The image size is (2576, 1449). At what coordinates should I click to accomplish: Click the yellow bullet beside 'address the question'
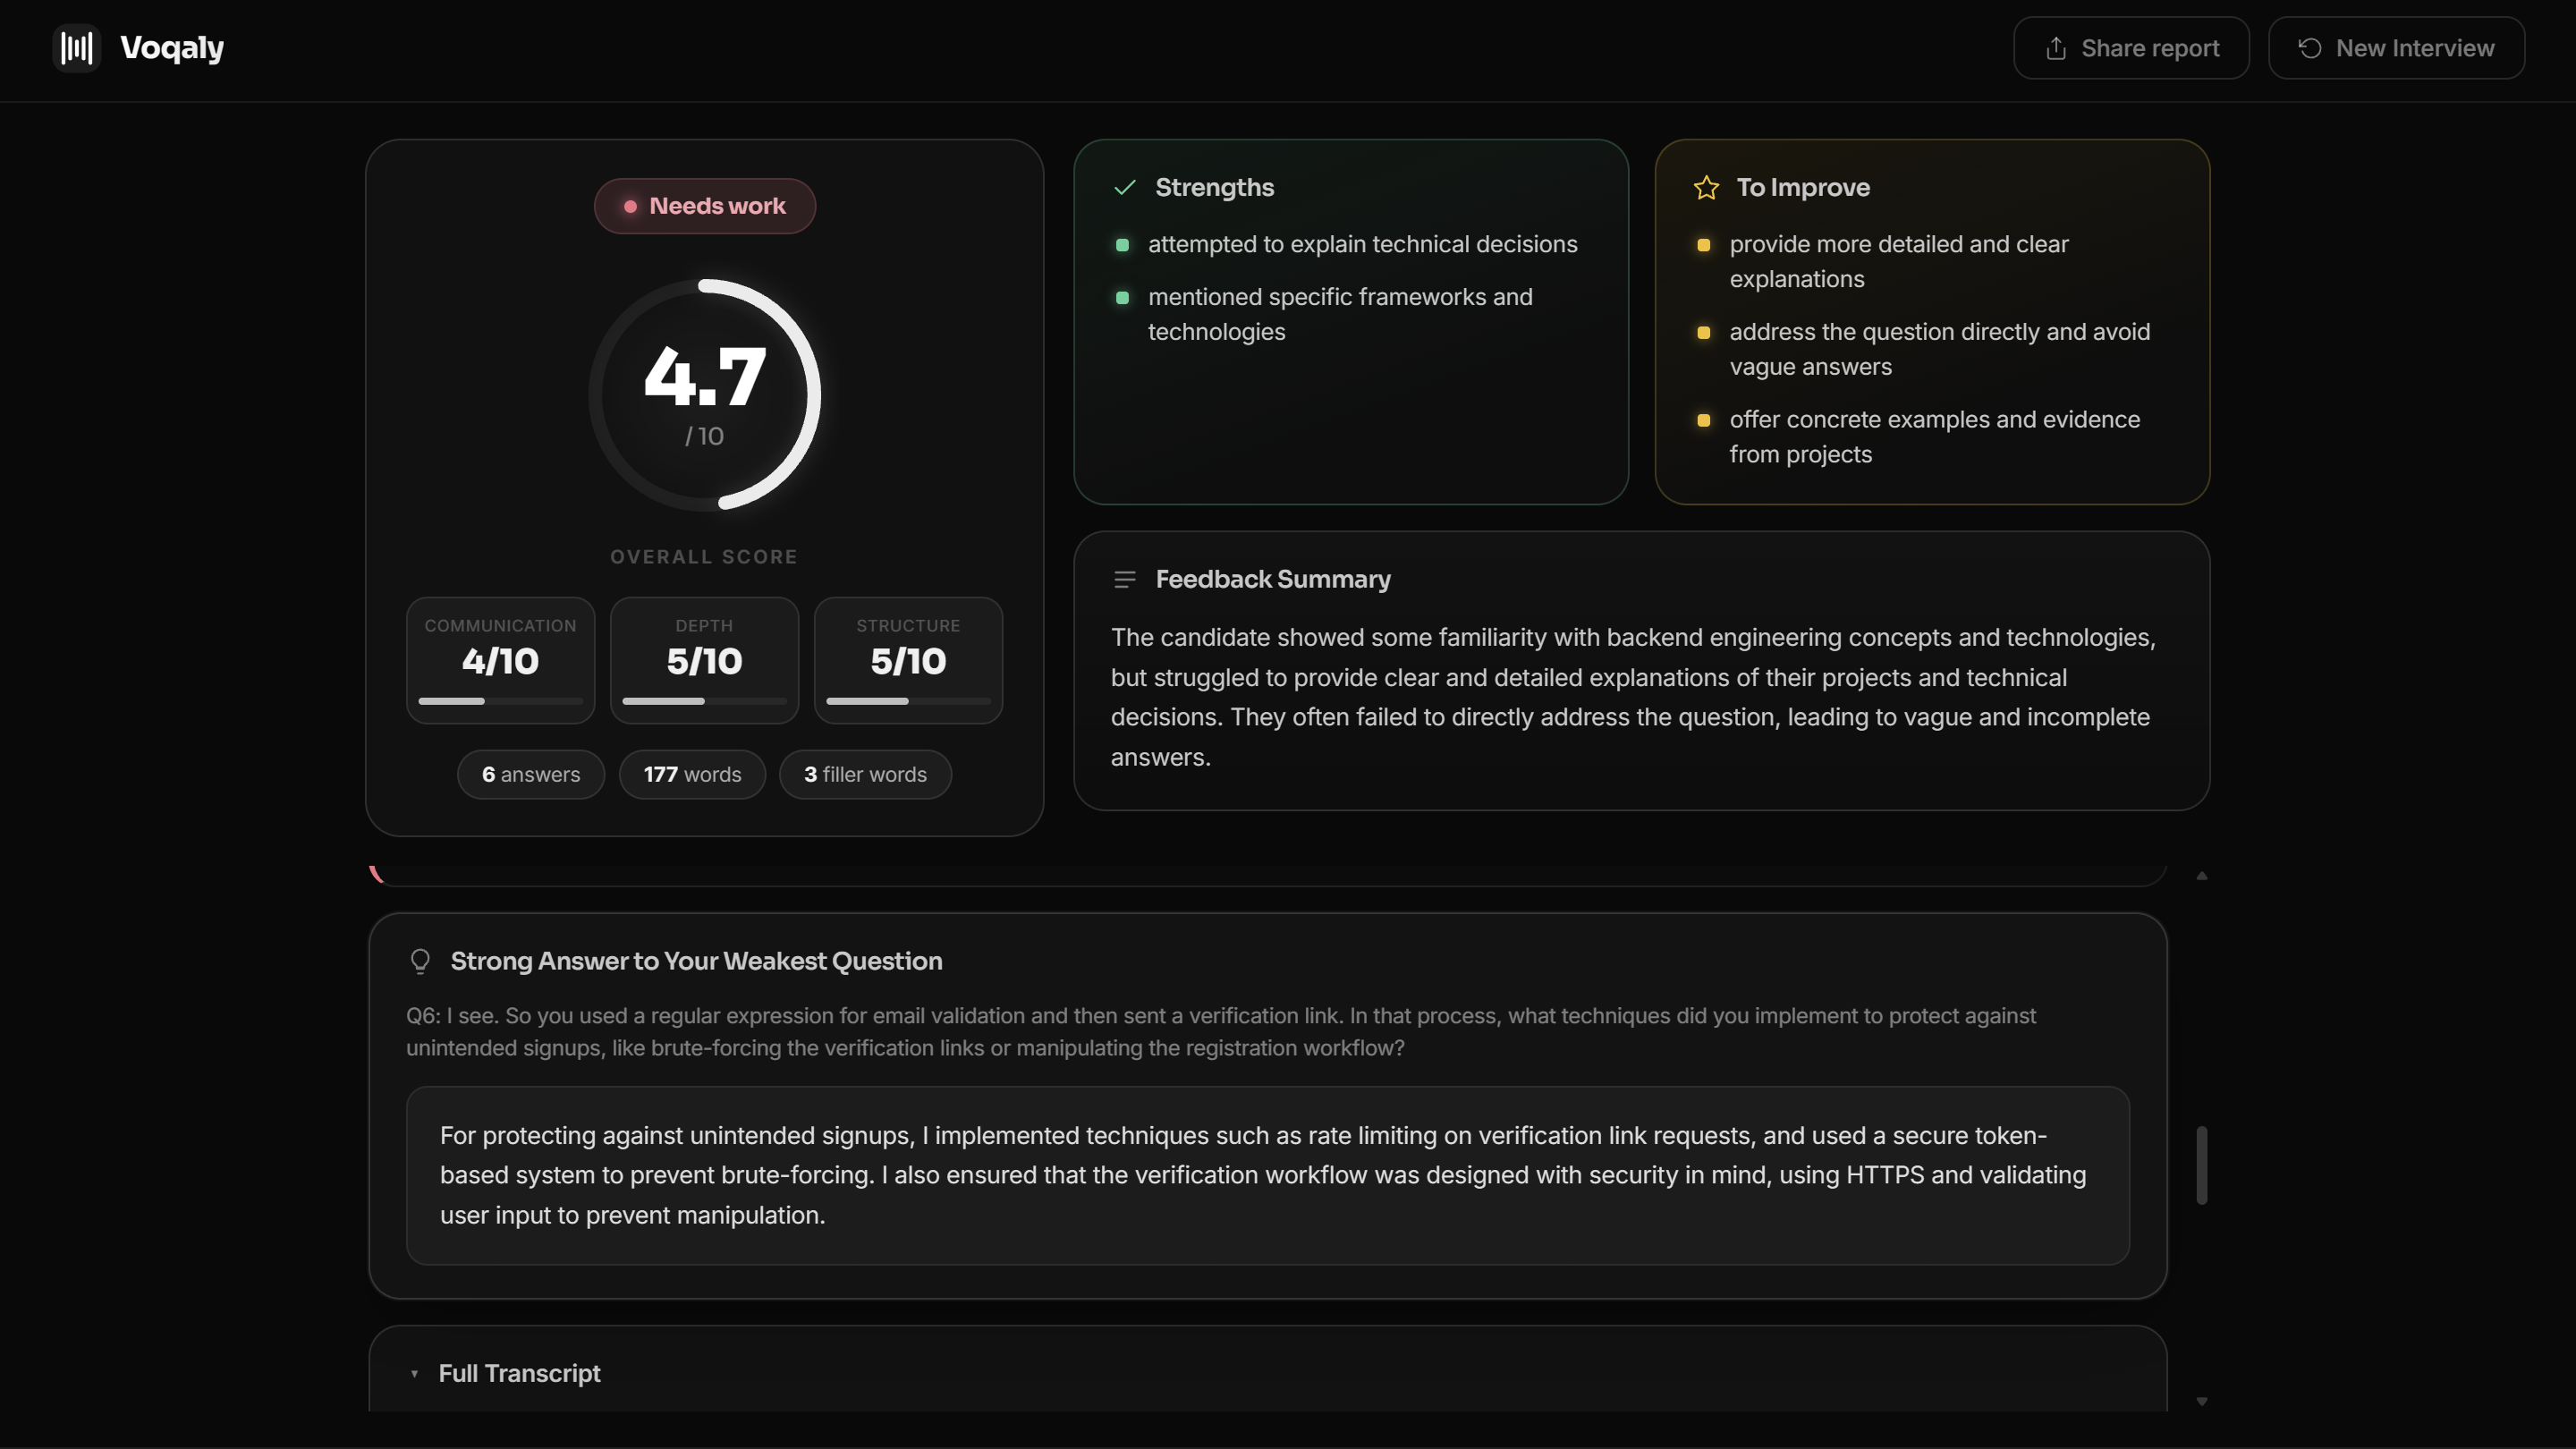coord(1704,333)
